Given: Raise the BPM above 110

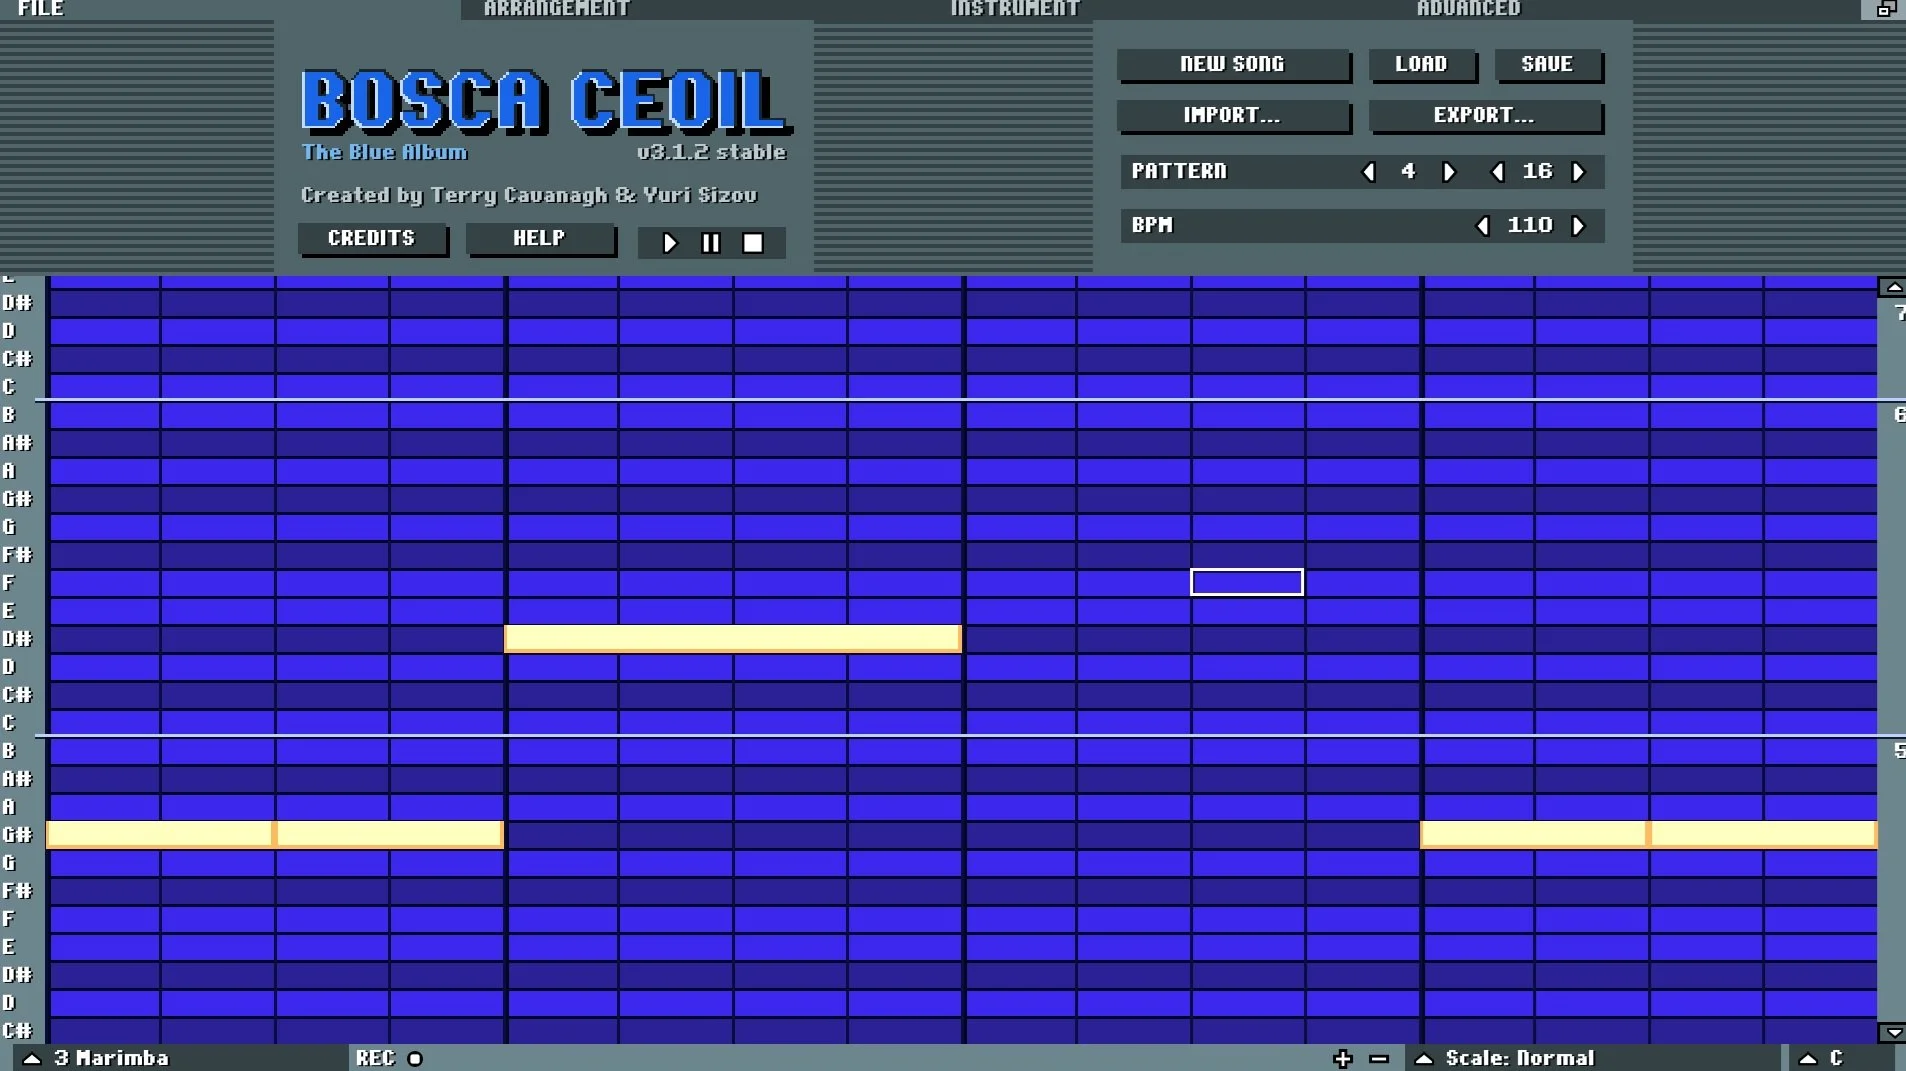Looking at the screenshot, I should 1578,226.
